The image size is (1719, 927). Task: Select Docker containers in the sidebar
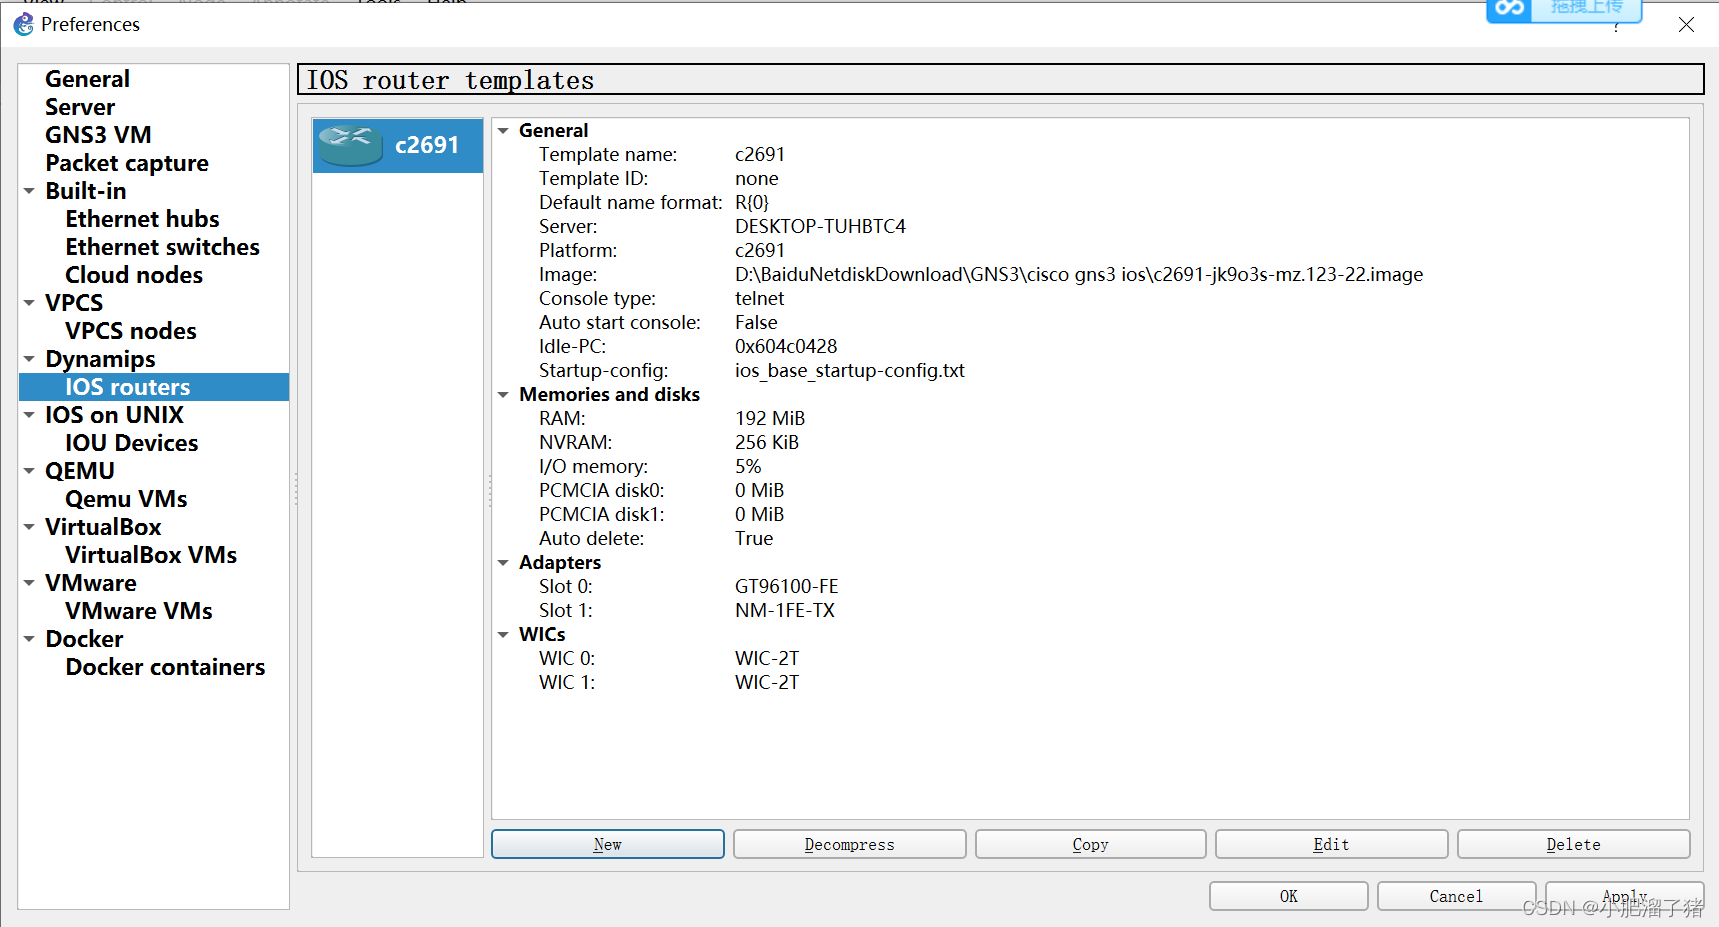pyautogui.click(x=165, y=667)
